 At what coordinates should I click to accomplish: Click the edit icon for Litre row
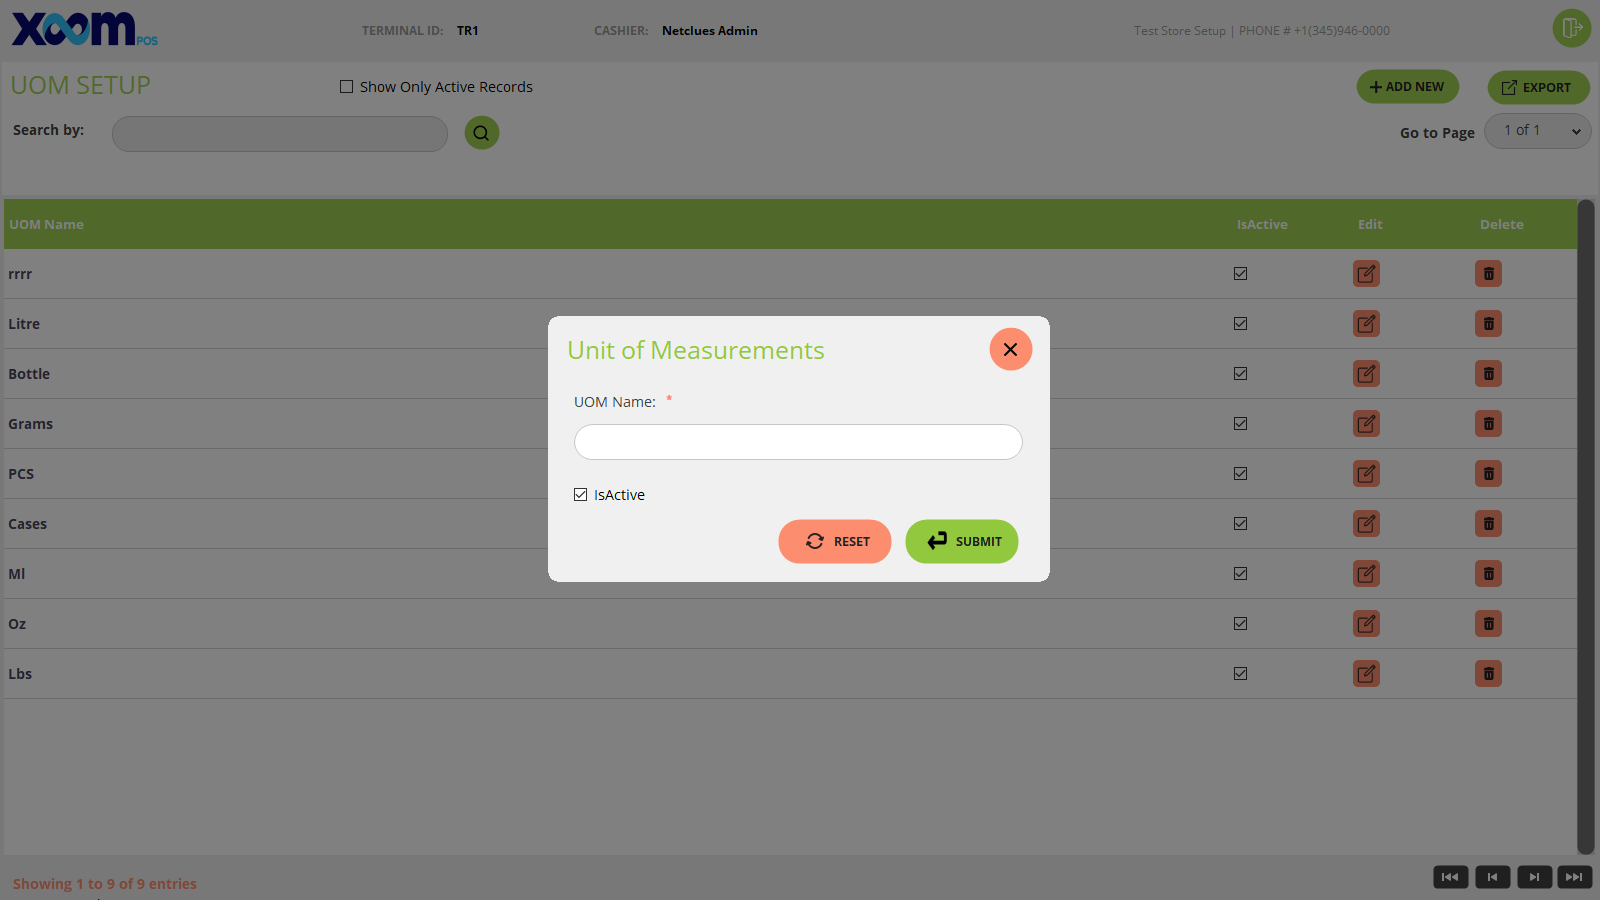1366,324
